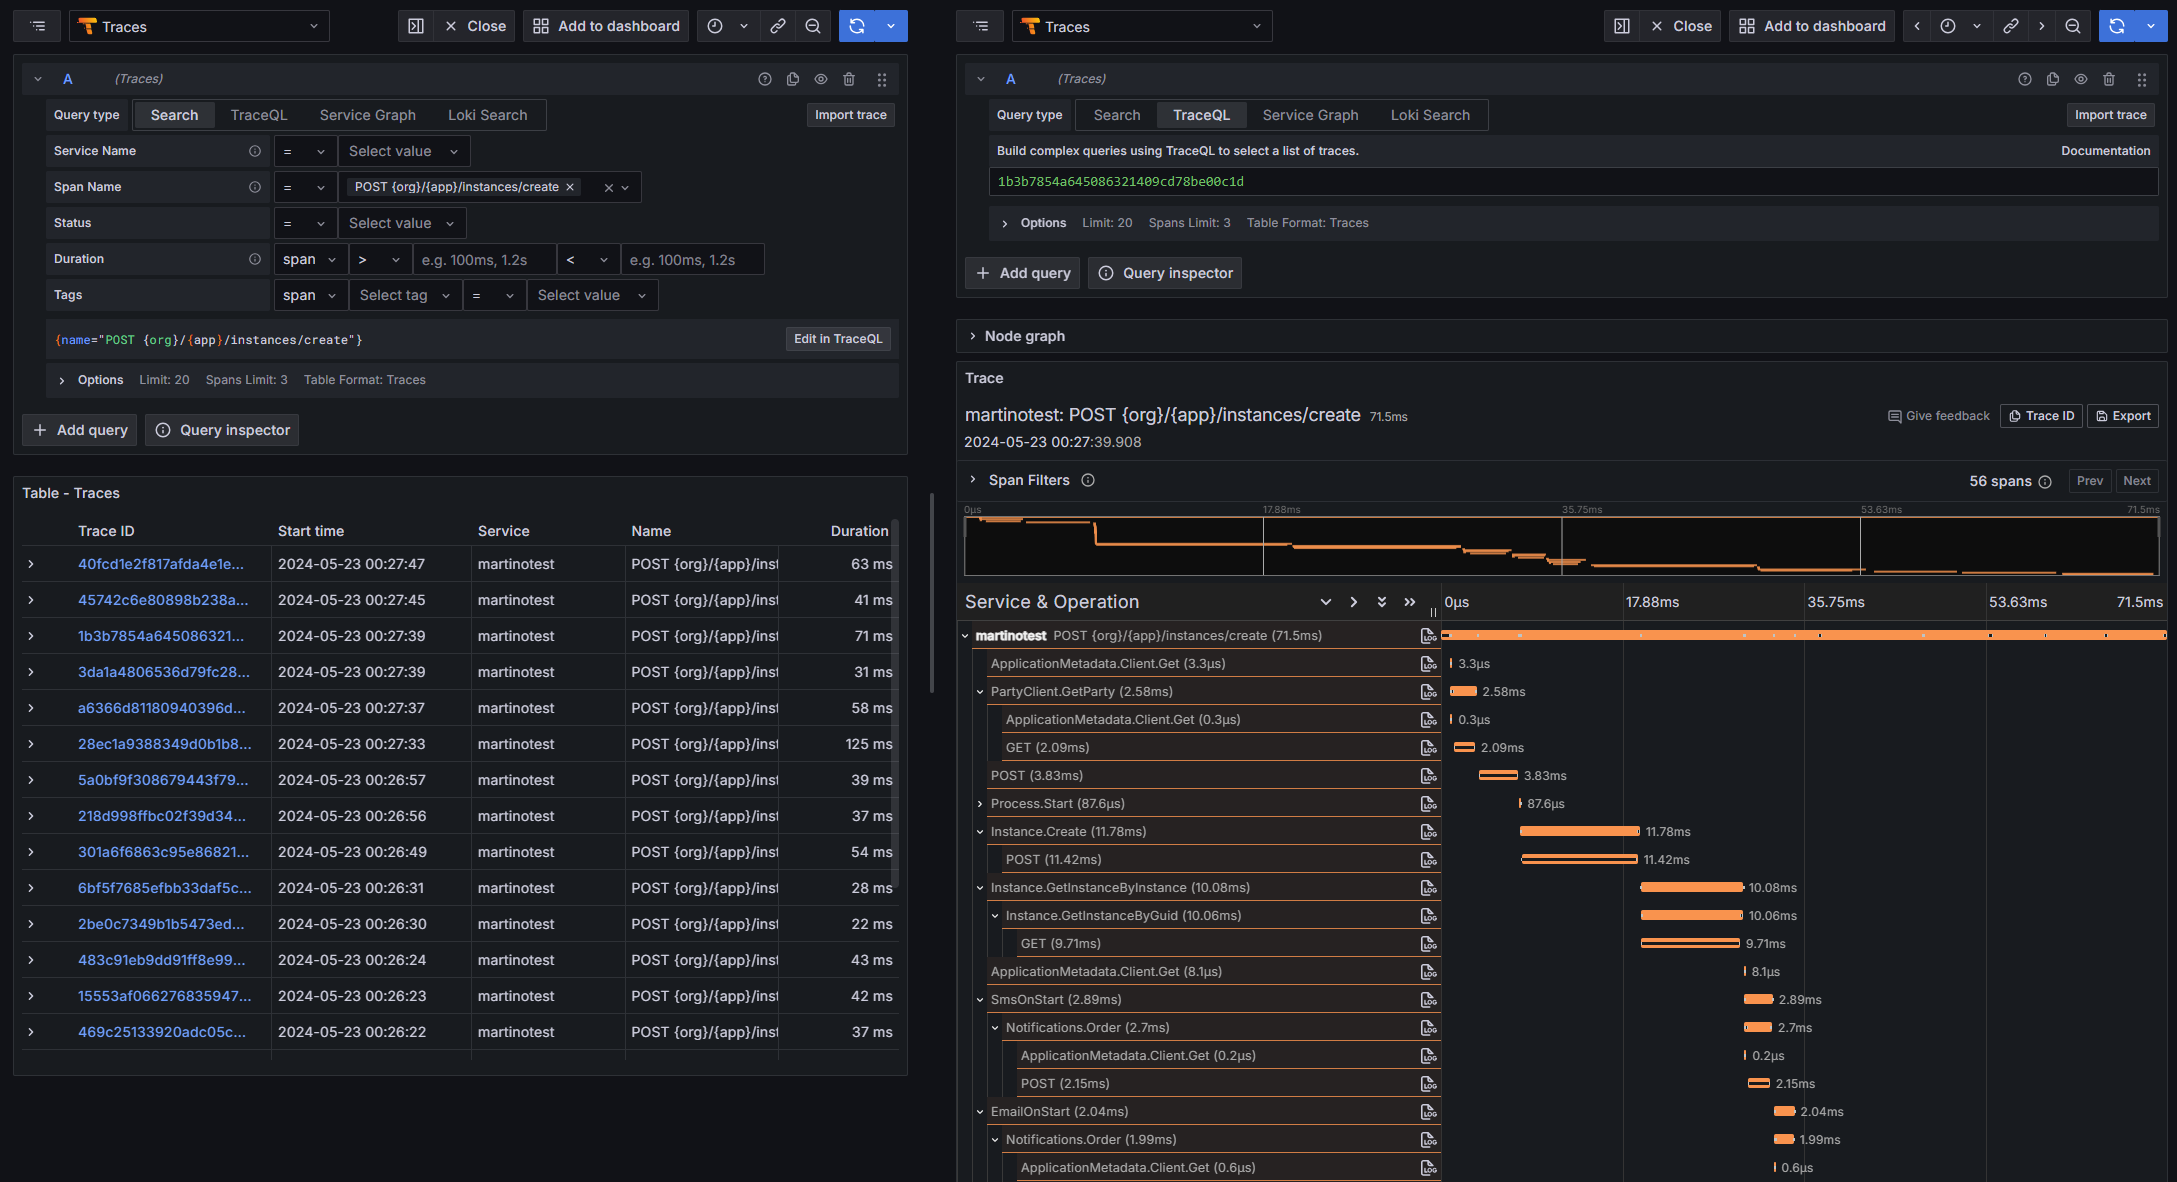Delete query A in right pane
The width and height of the screenshot is (2177, 1182).
[2109, 79]
